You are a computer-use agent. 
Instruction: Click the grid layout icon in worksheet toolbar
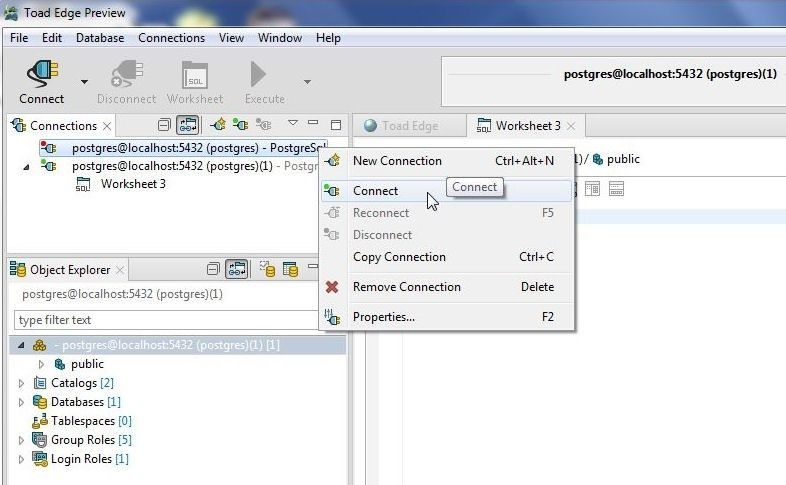[593, 189]
